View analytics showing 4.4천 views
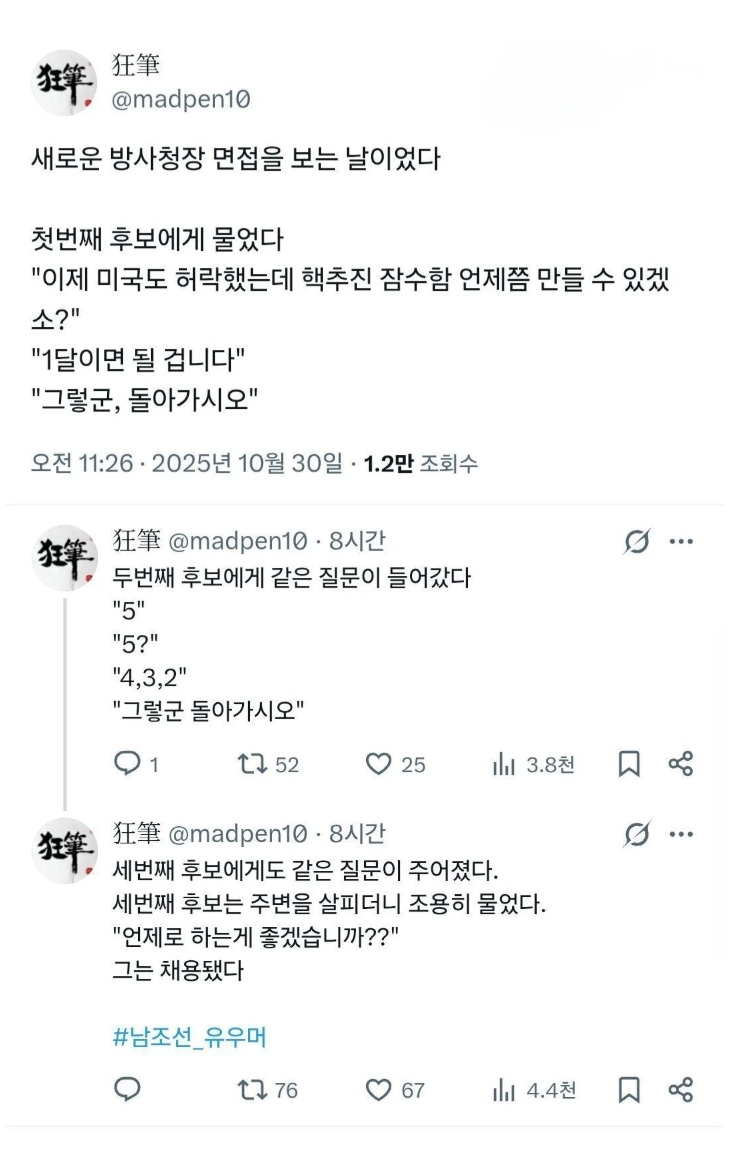 coord(502,1089)
